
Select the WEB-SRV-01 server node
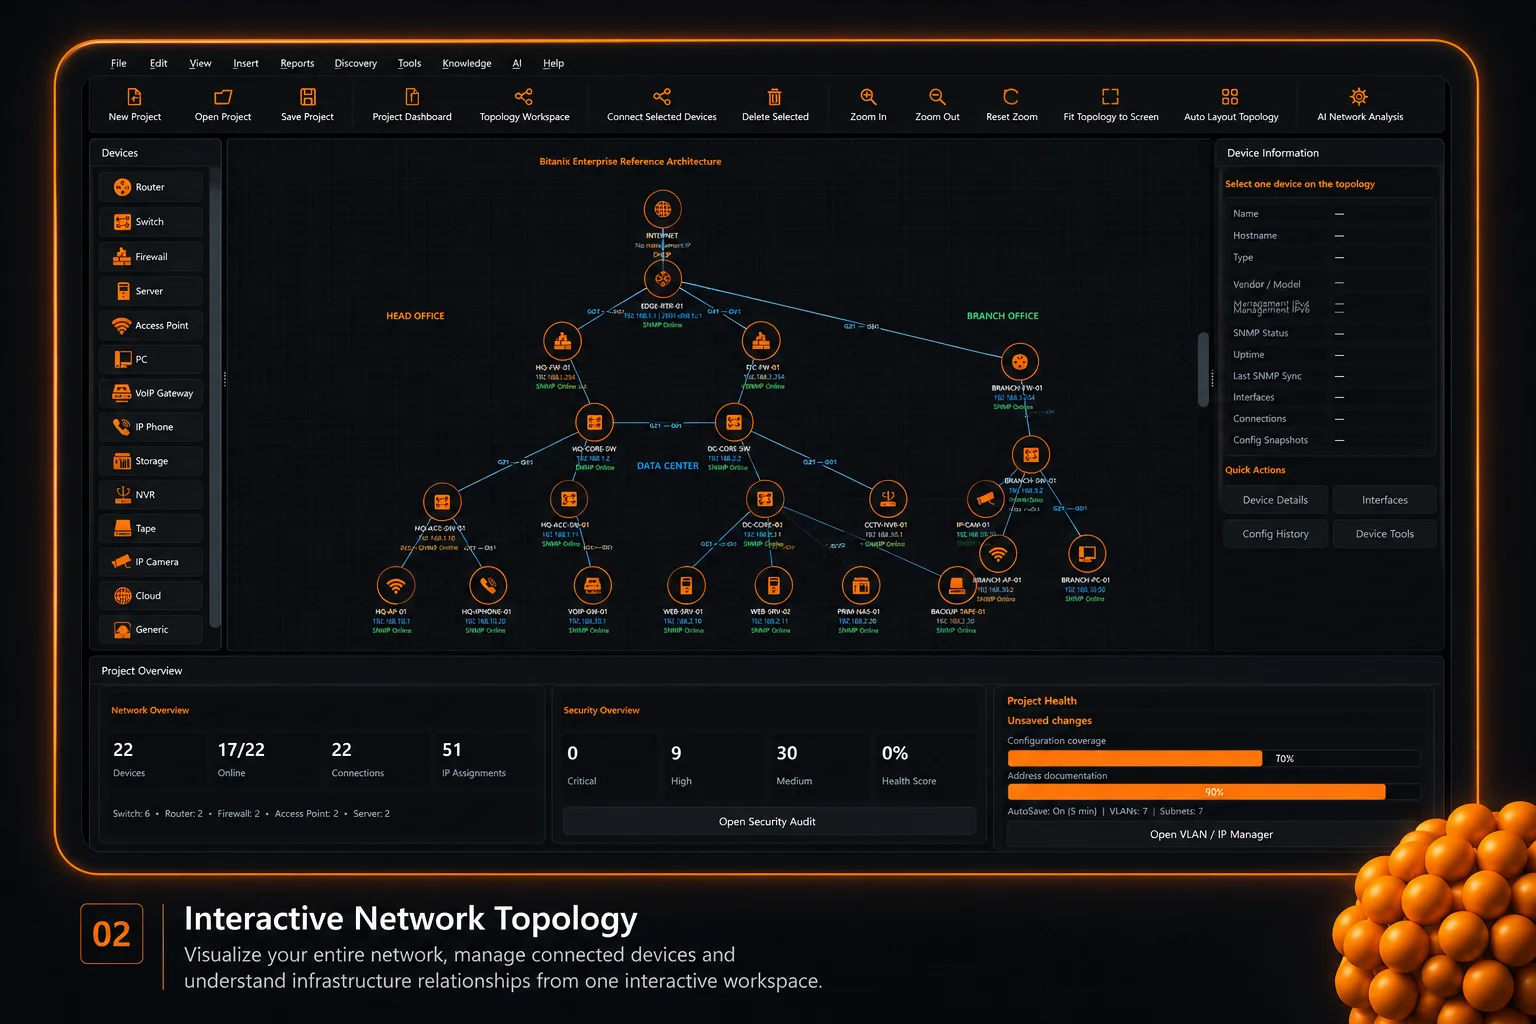point(686,585)
